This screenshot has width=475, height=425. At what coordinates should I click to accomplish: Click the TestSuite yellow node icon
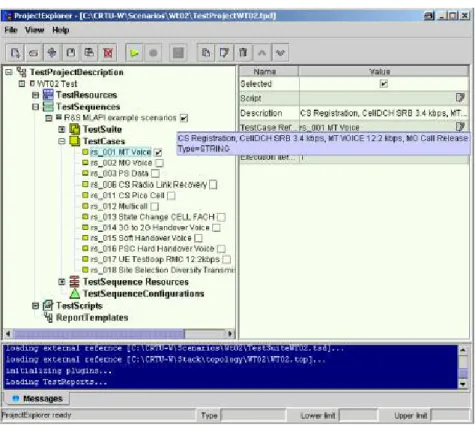[75, 129]
